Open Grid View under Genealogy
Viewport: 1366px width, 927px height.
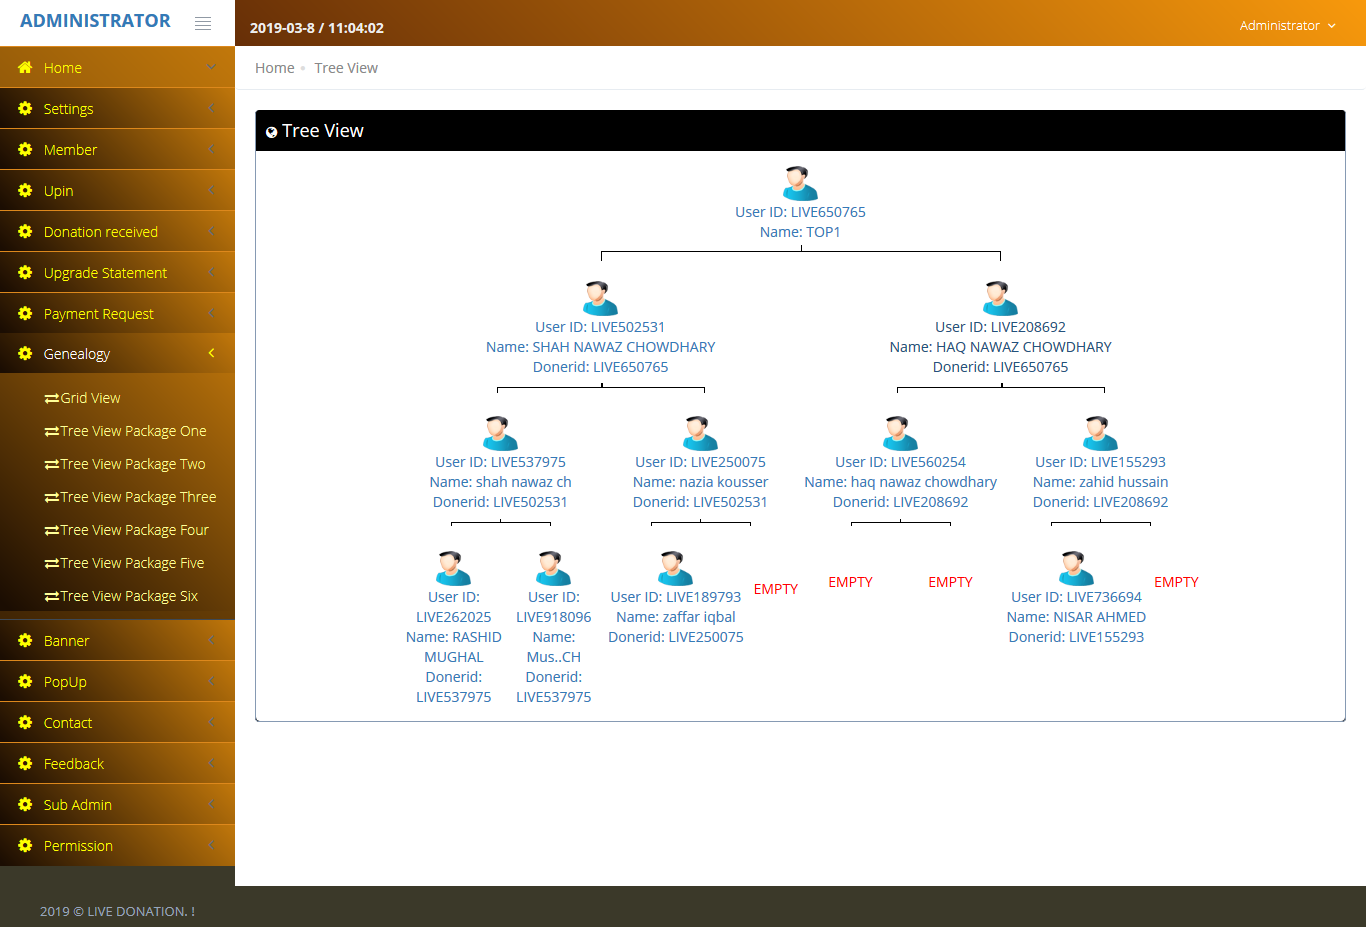click(x=82, y=398)
